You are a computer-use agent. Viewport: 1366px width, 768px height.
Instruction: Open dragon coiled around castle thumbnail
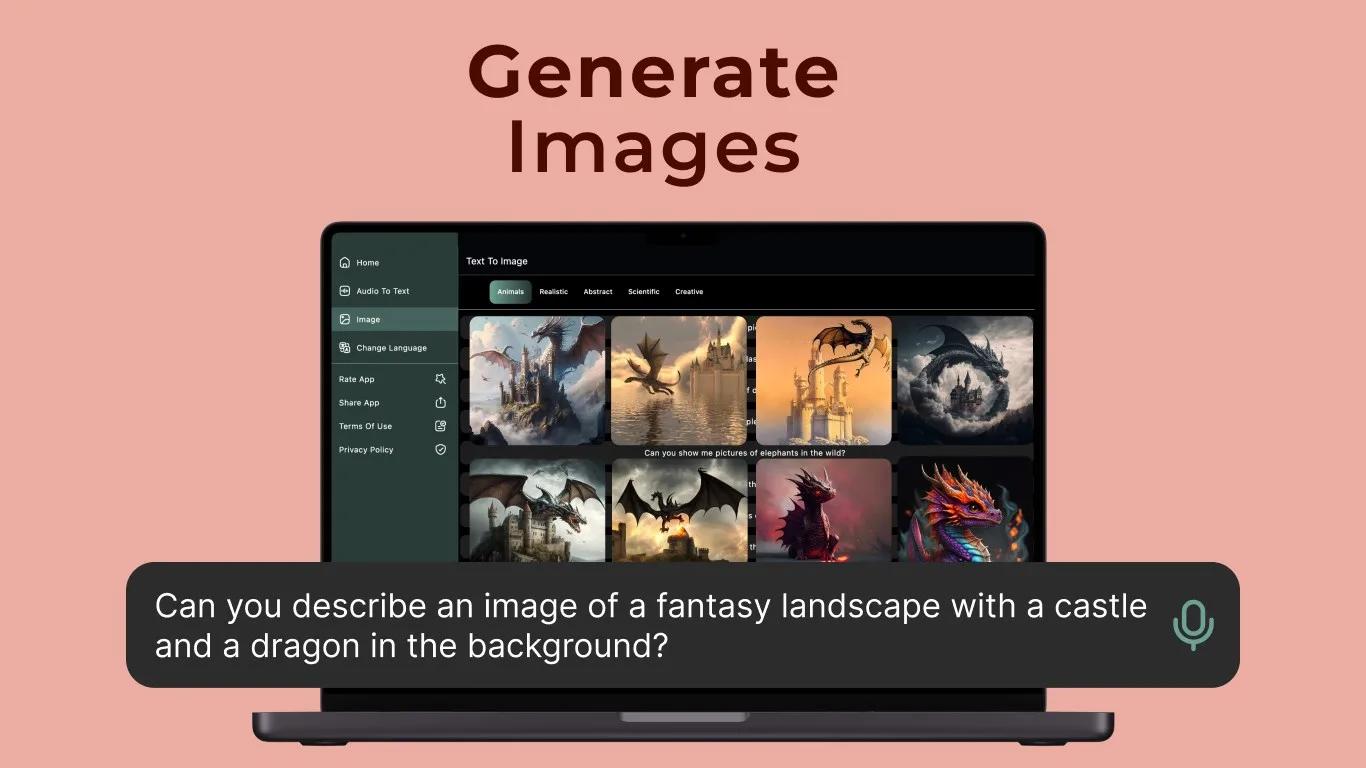click(965, 381)
